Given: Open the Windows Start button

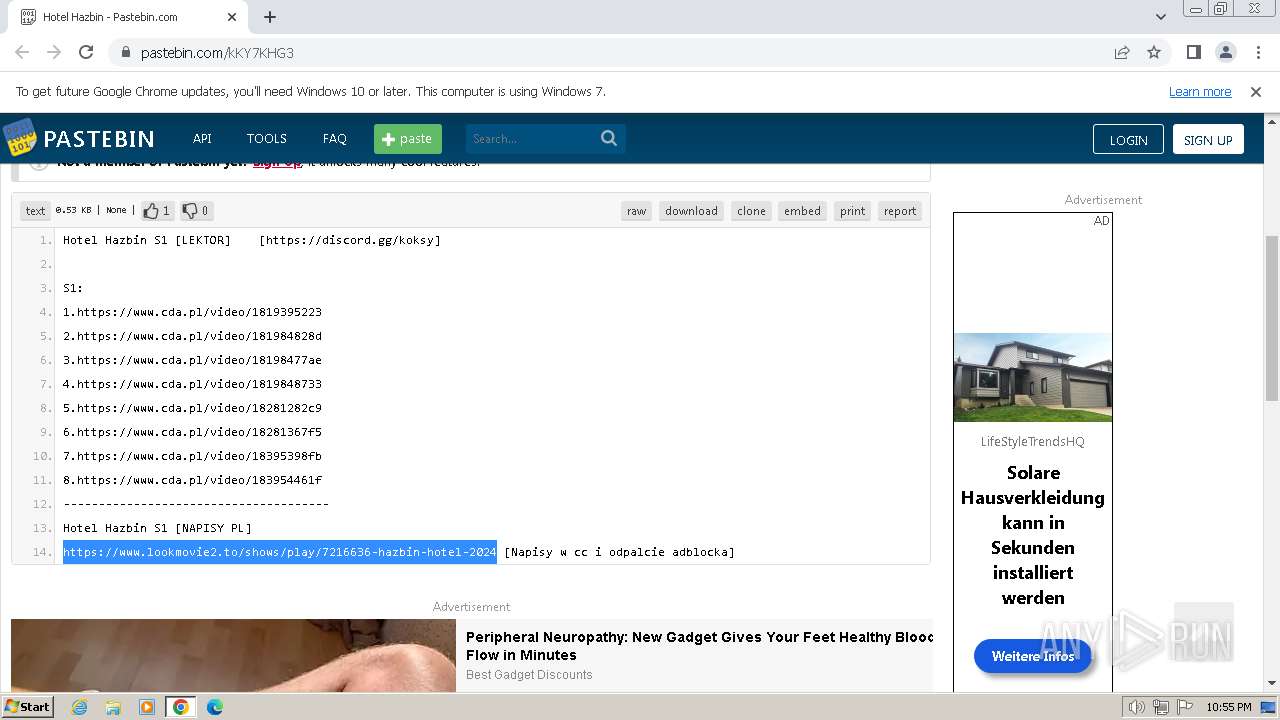Looking at the screenshot, I should pyautogui.click(x=27, y=706).
